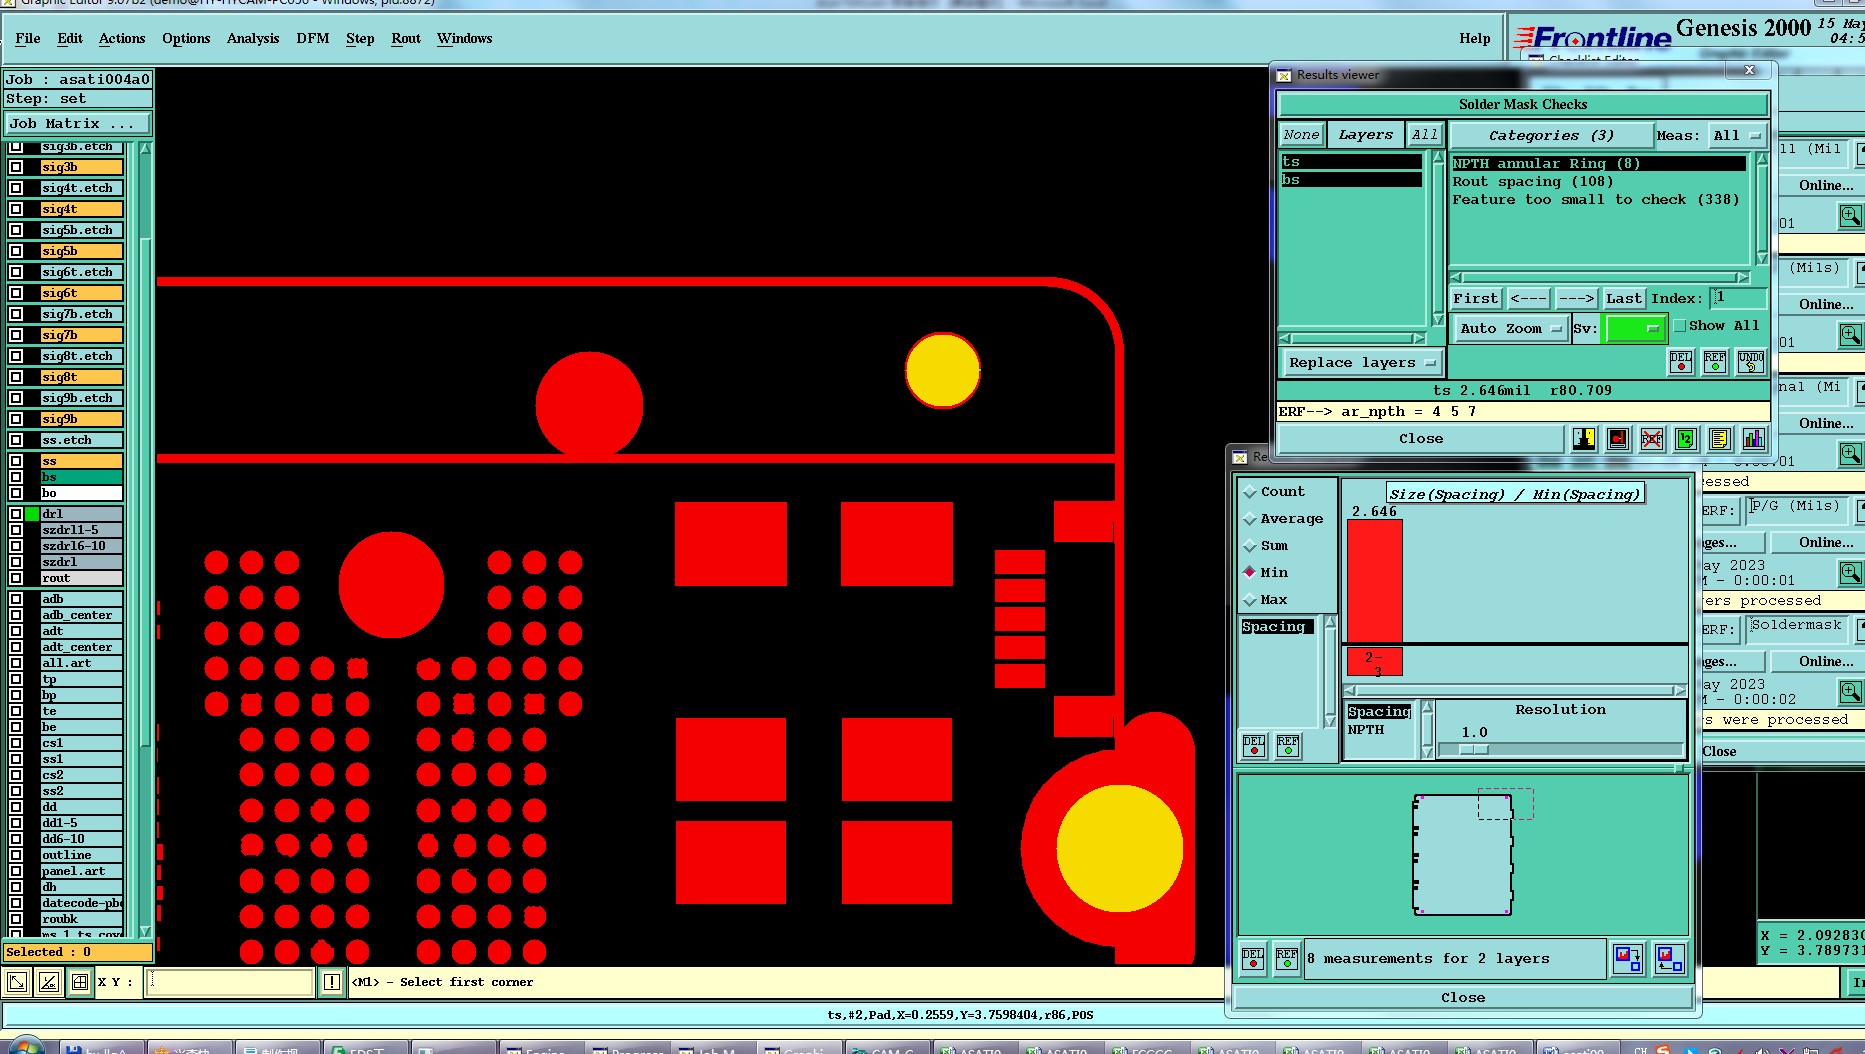Image resolution: width=1865 pixels, height=1054 pixels.
Task: Toggle checkbox for sig5b layer
Action: point(16,251)
